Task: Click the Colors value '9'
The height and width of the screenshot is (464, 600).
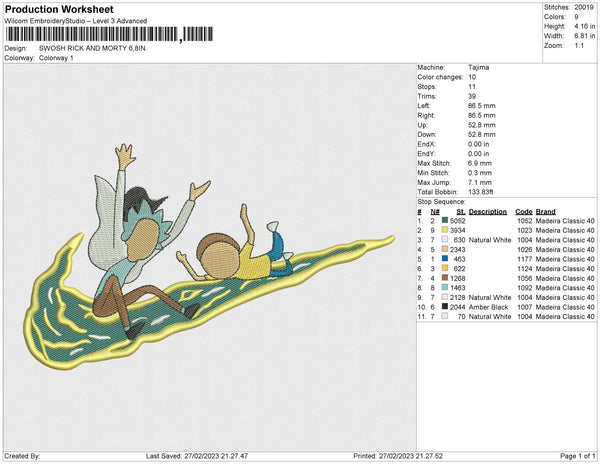Action: point(576,17)
